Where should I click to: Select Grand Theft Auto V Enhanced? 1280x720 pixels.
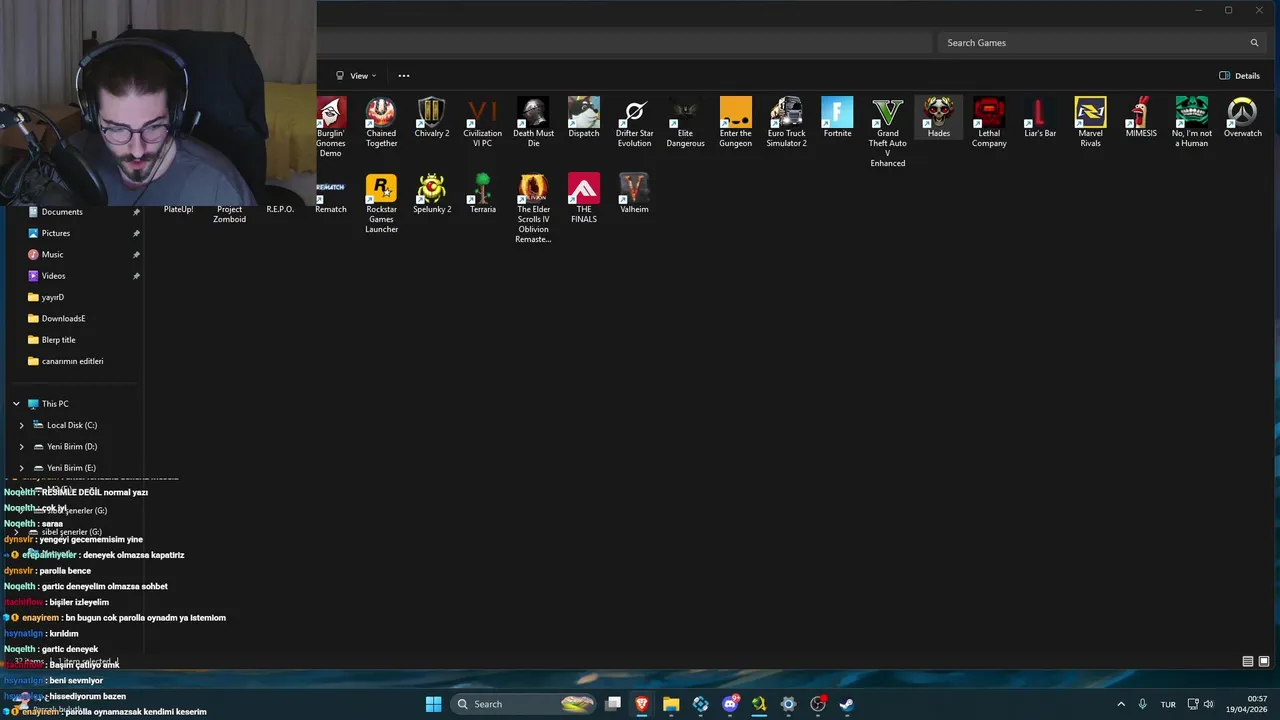888,132
